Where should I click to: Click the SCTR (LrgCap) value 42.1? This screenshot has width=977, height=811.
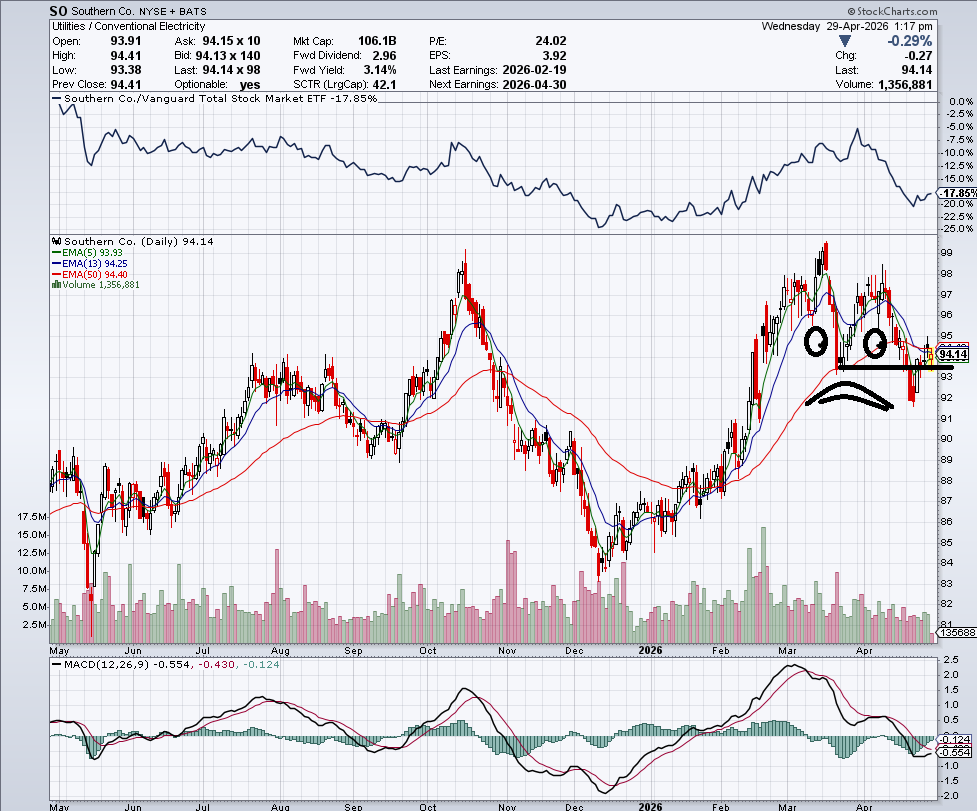click(384, 85)
